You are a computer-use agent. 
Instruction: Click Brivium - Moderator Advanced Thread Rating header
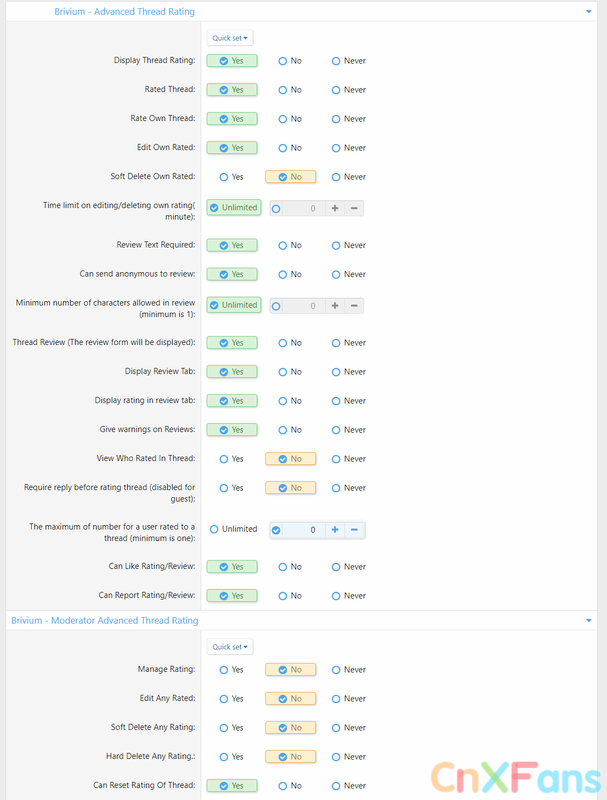point(105,620)
